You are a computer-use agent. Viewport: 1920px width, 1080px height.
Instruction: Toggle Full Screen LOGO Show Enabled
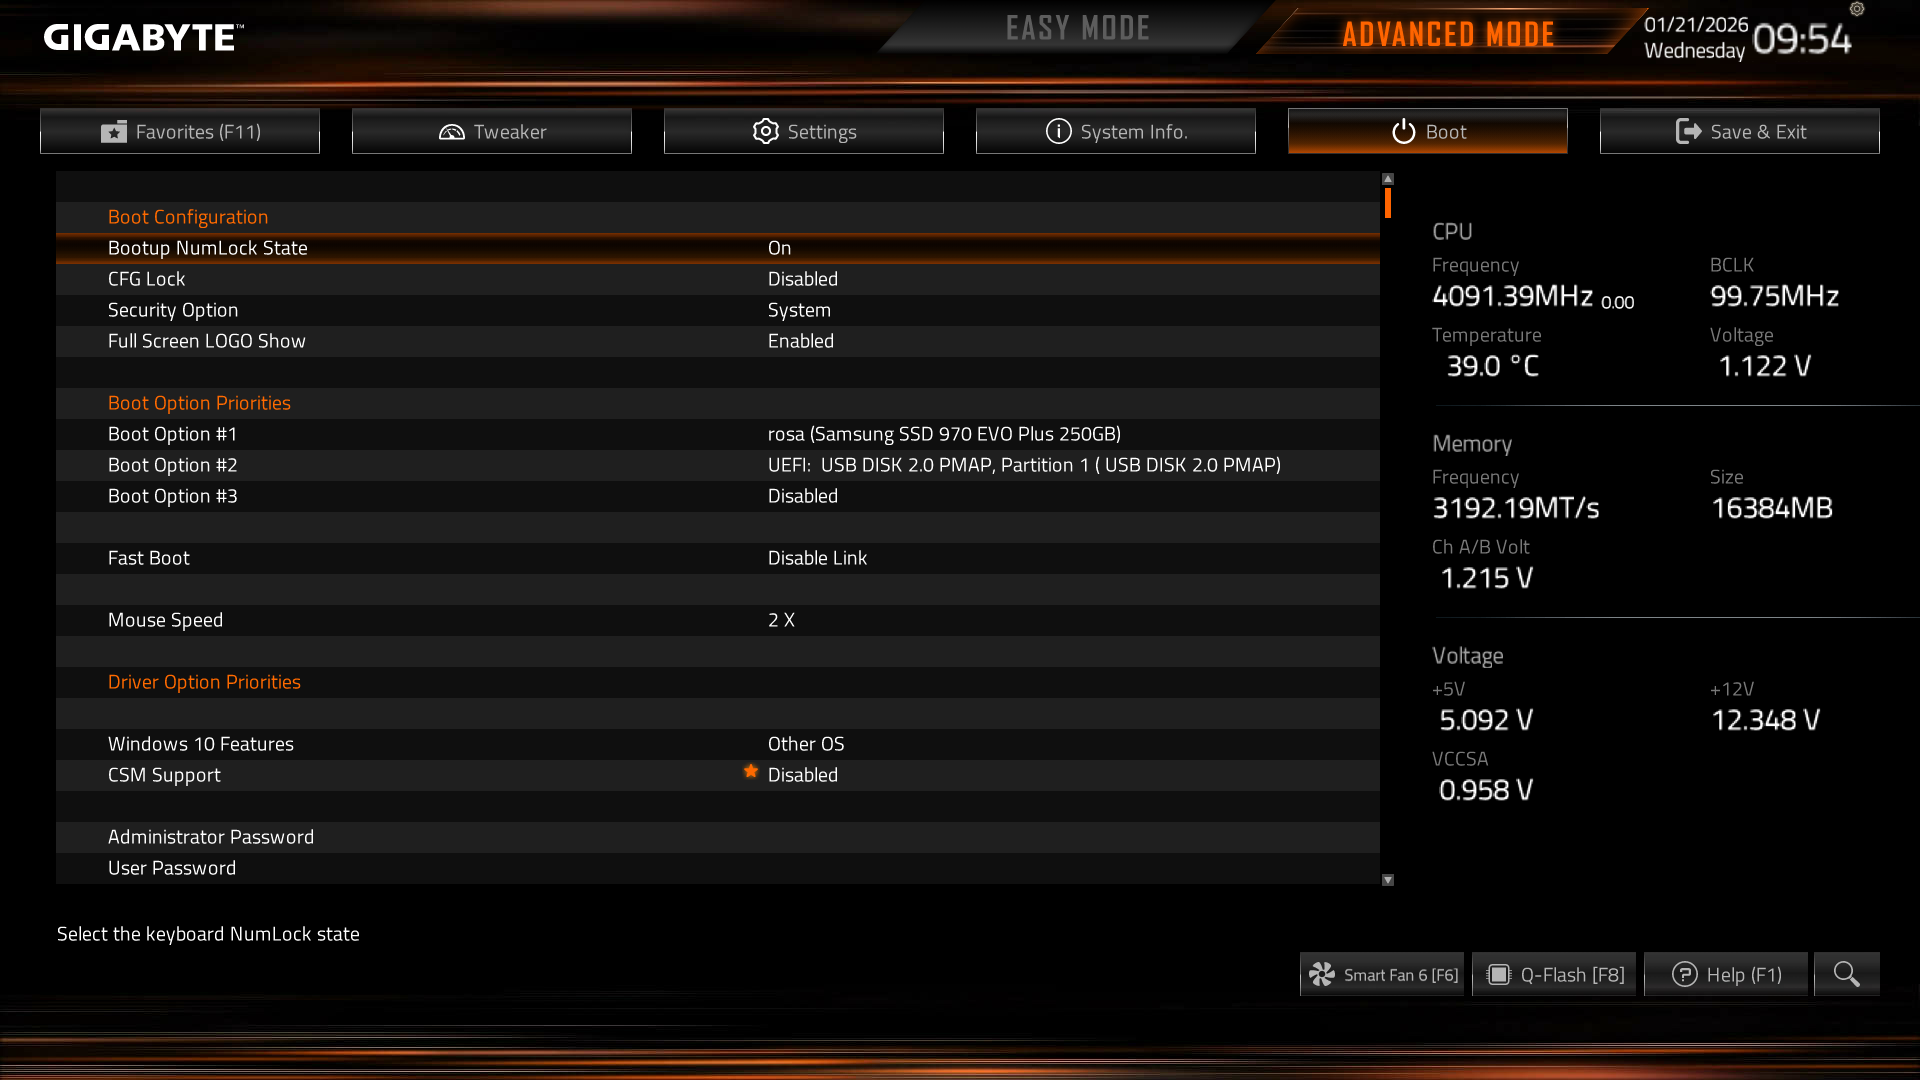coord(800,341)
